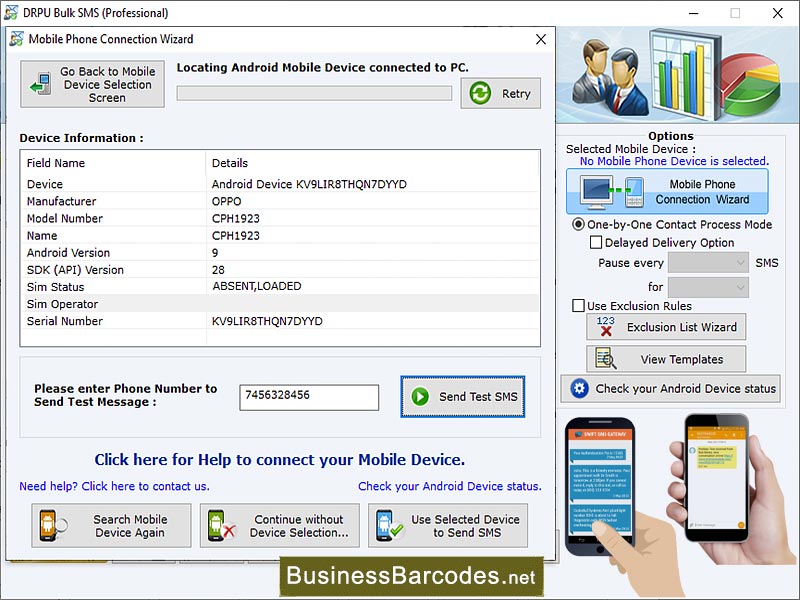
Task: Click the Search Mobile Device Again phone icon
Action: click(x=48, y=525)
